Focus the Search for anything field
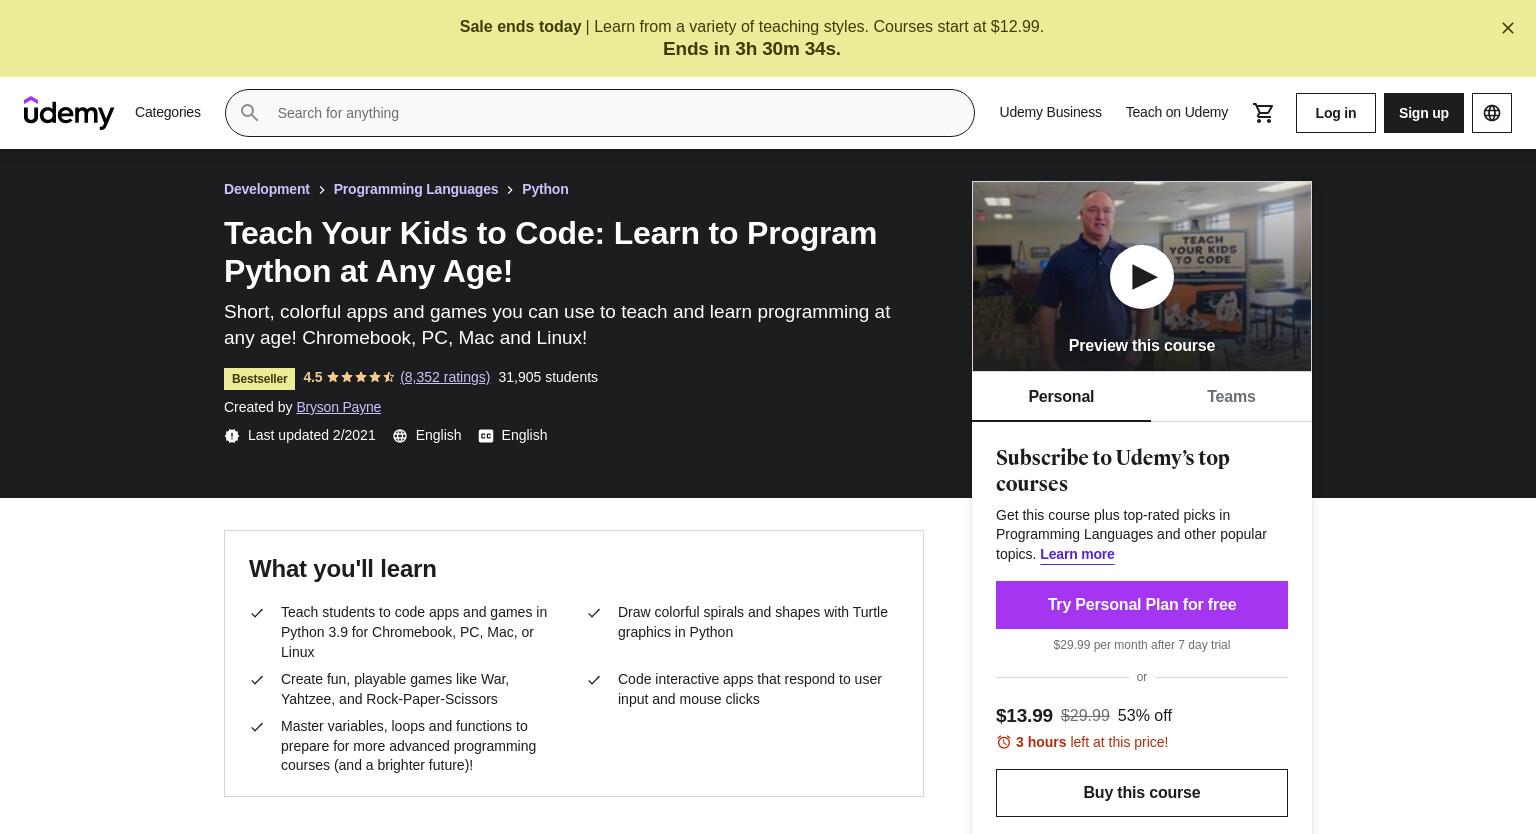 (x=600, y=113)
